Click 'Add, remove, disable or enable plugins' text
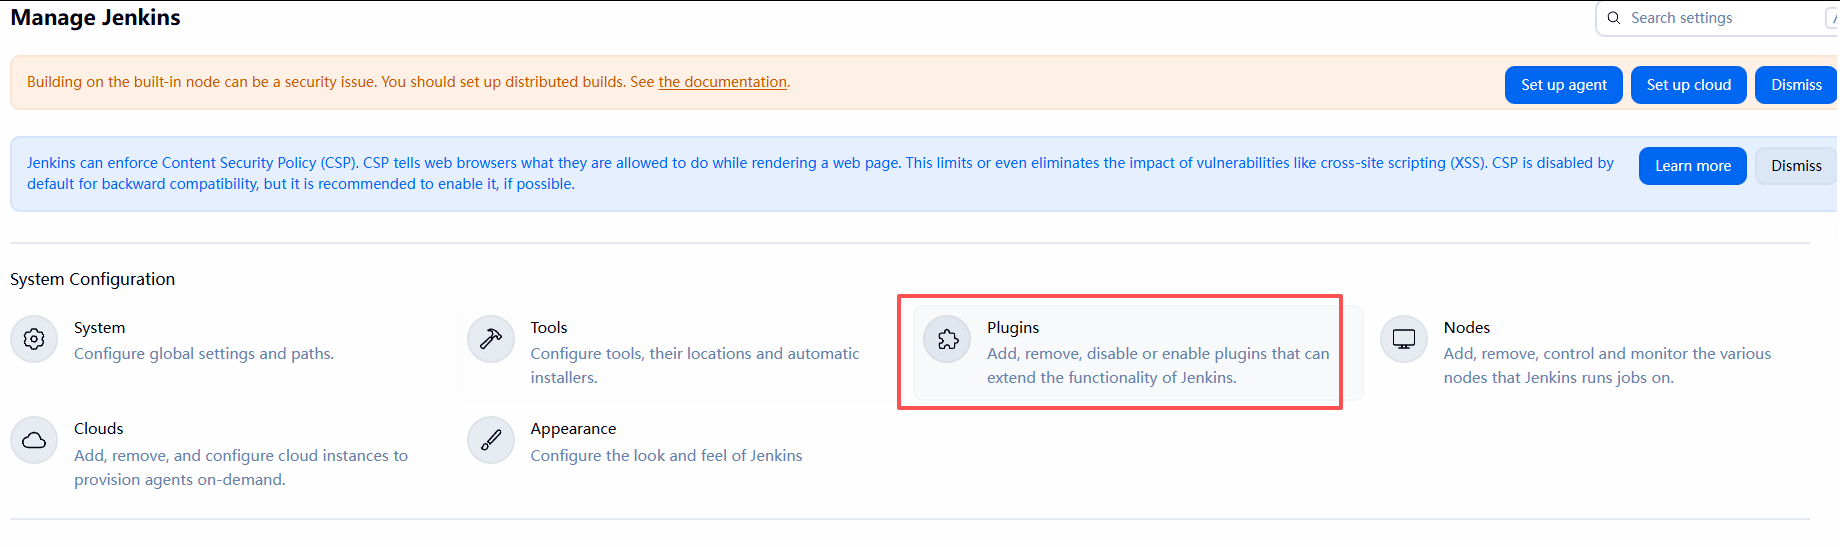 (1158, 366)
